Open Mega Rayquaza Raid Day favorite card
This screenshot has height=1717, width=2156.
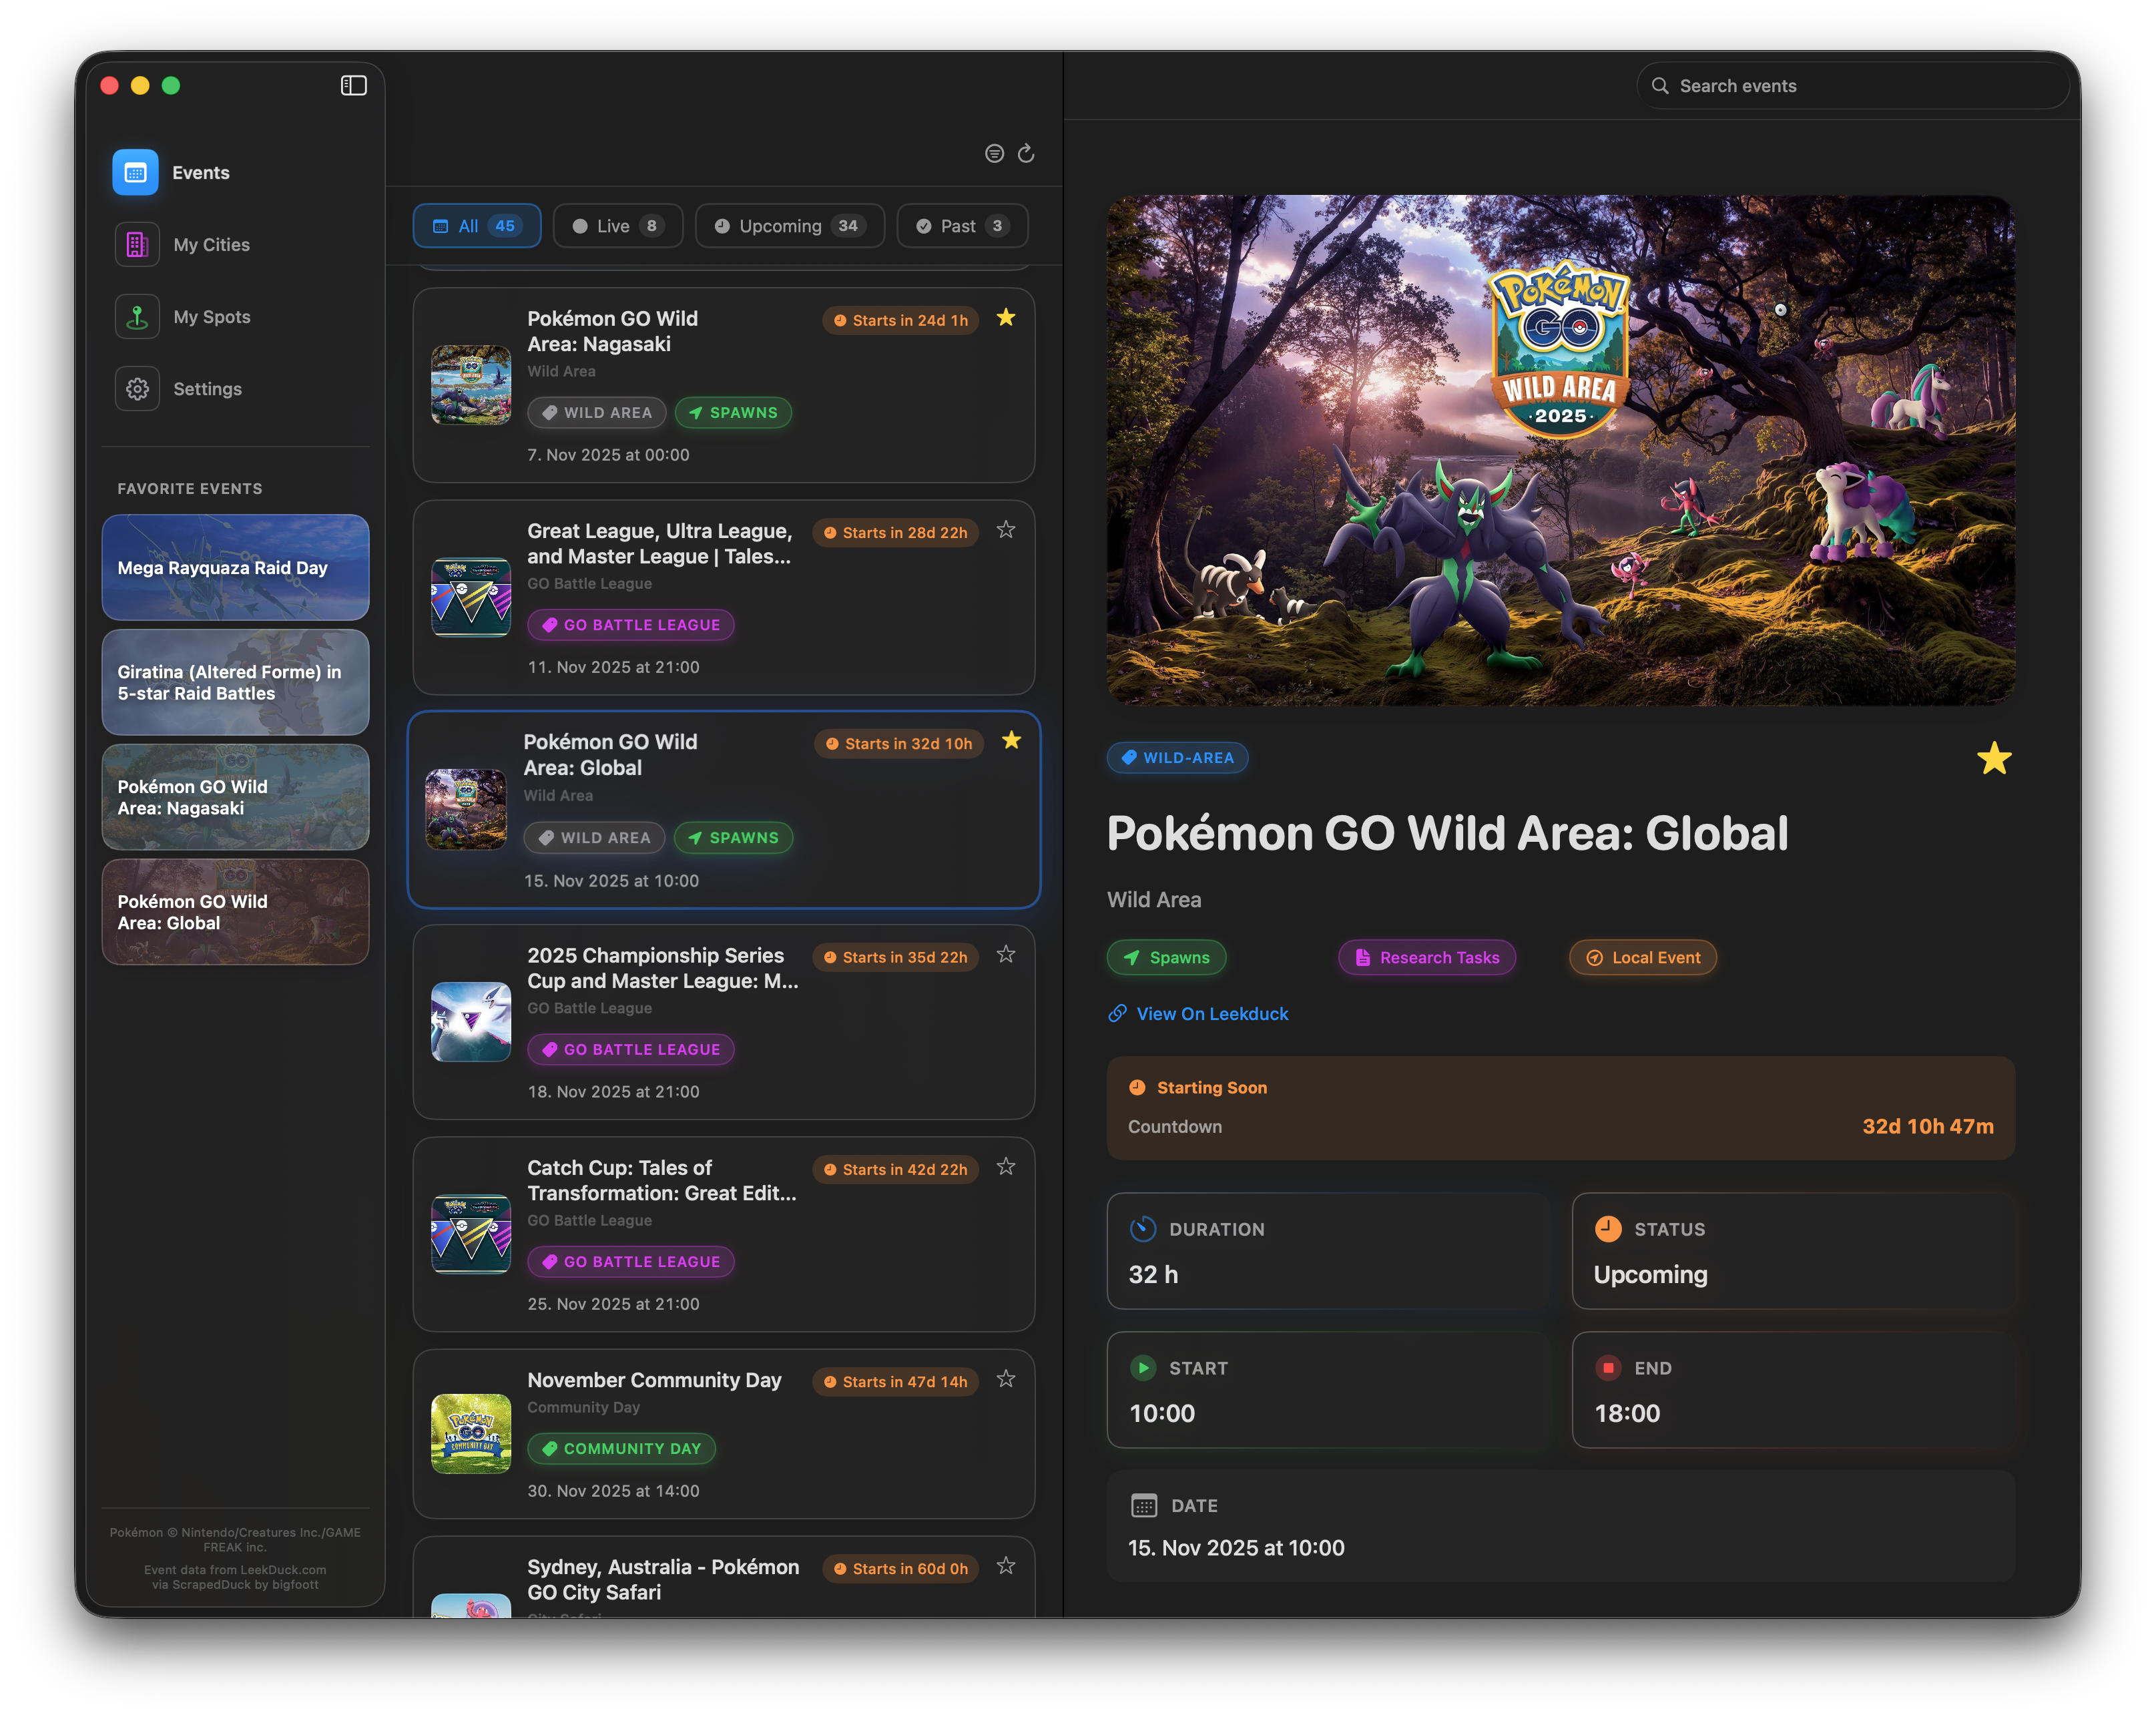[235, 567]
